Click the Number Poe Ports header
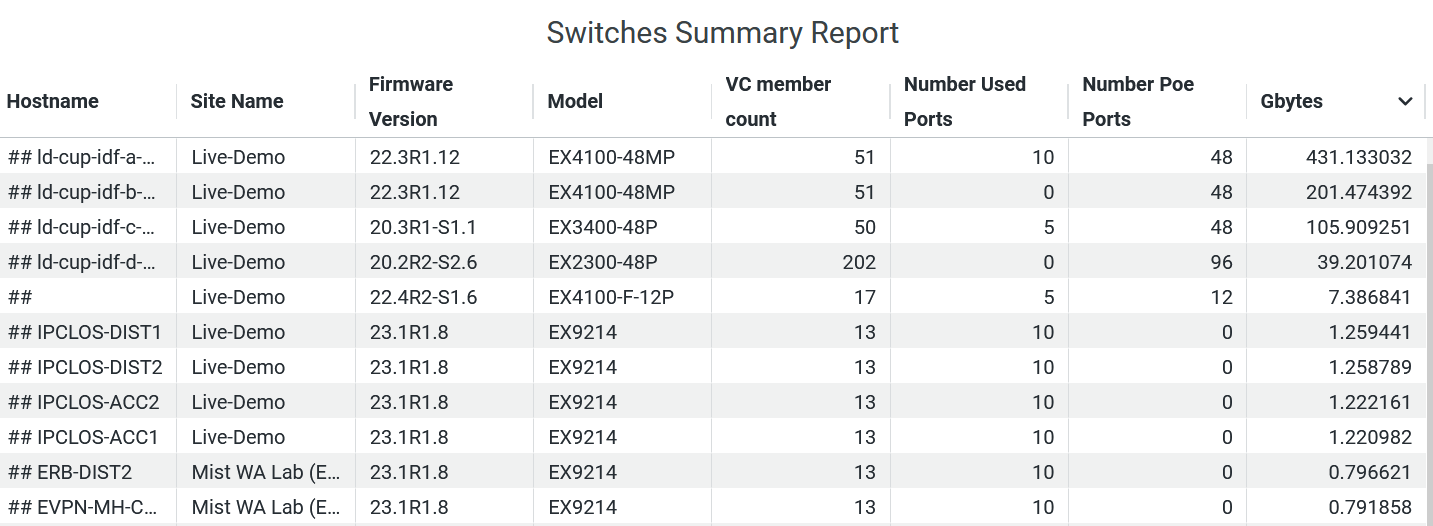1433x526 pixels. pos(1138,102)
